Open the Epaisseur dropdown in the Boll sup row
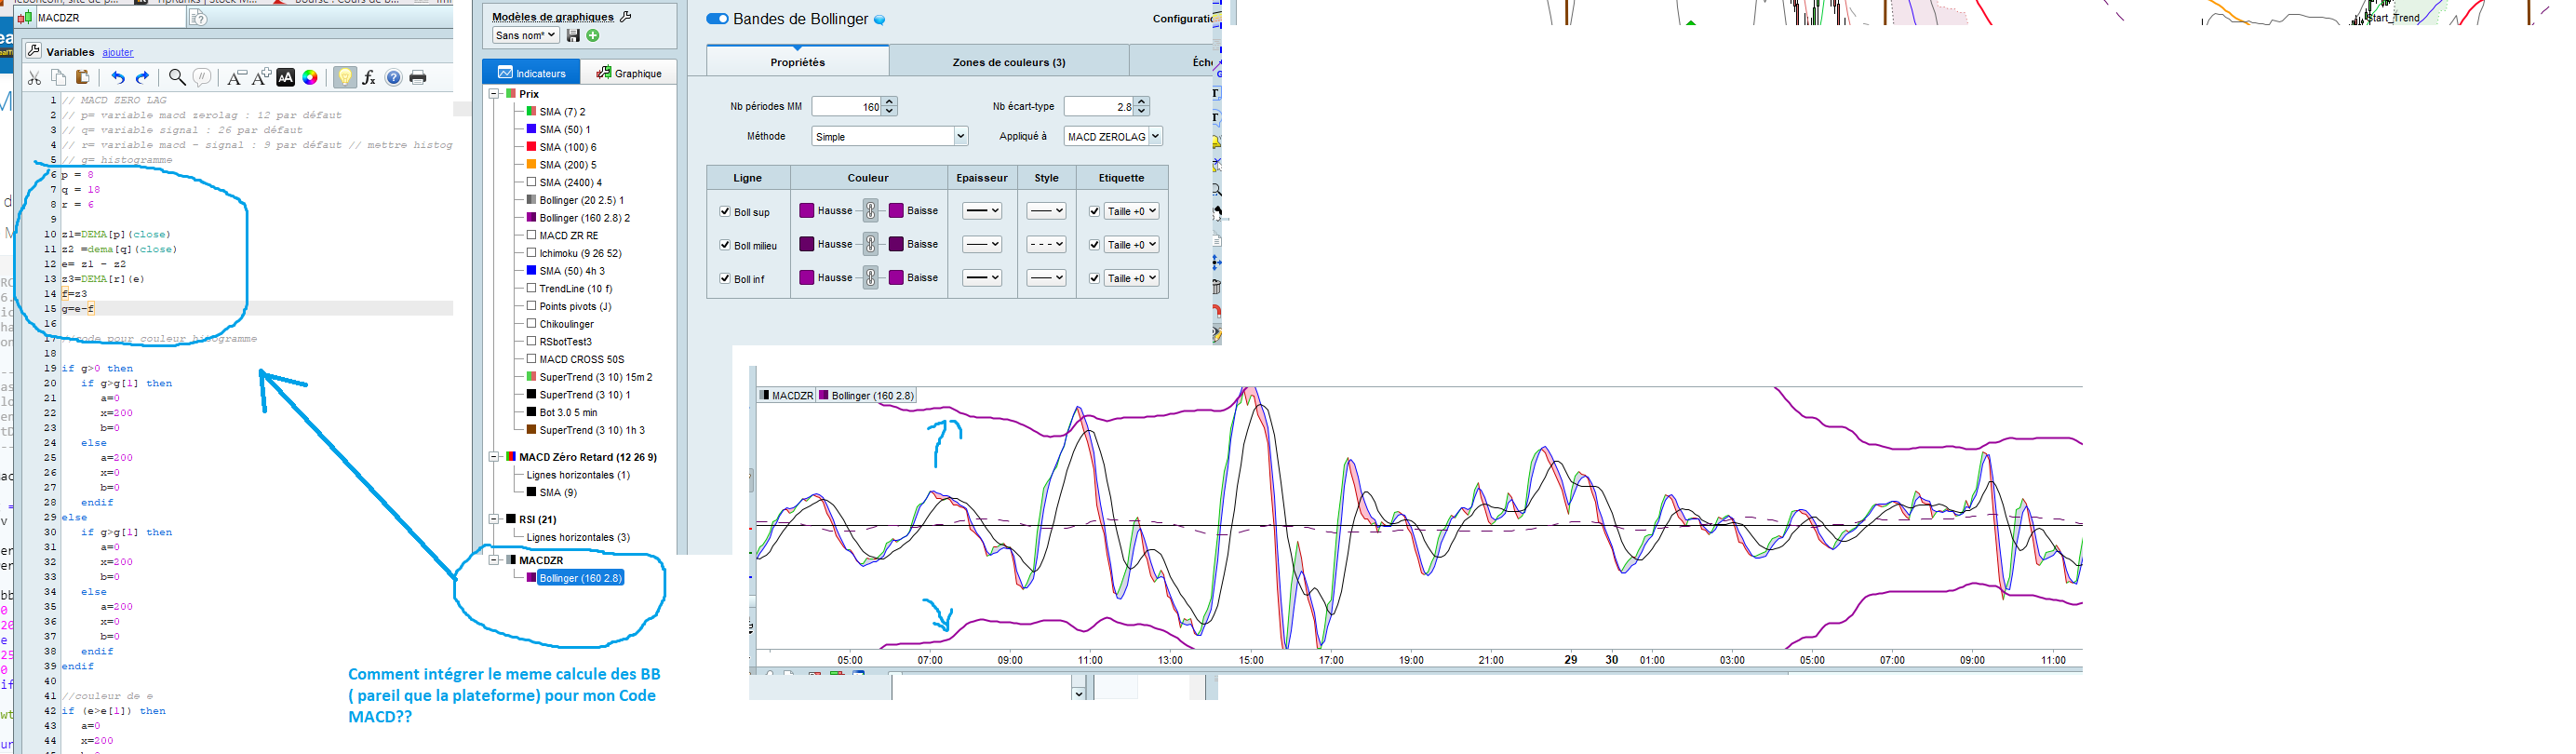 click(981, 211)
